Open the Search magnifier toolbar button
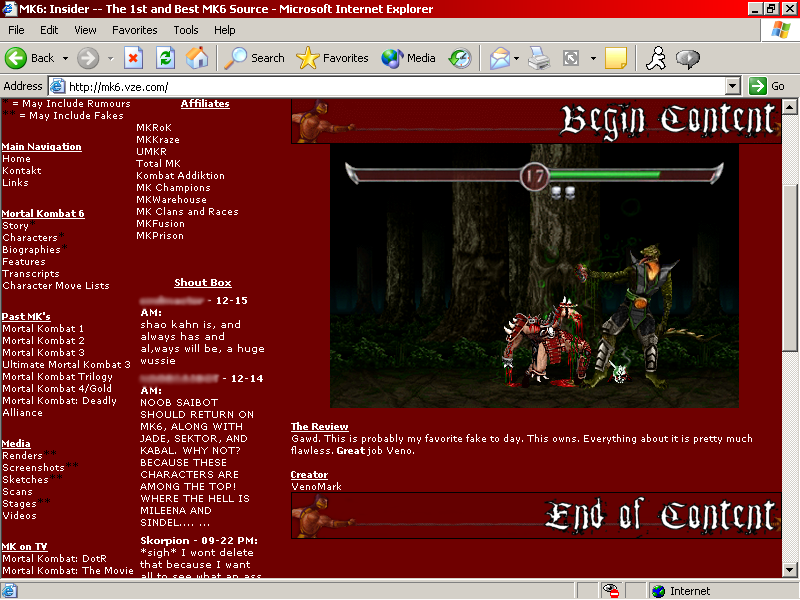This screenshot has width=800, height=600. point(255,58)
